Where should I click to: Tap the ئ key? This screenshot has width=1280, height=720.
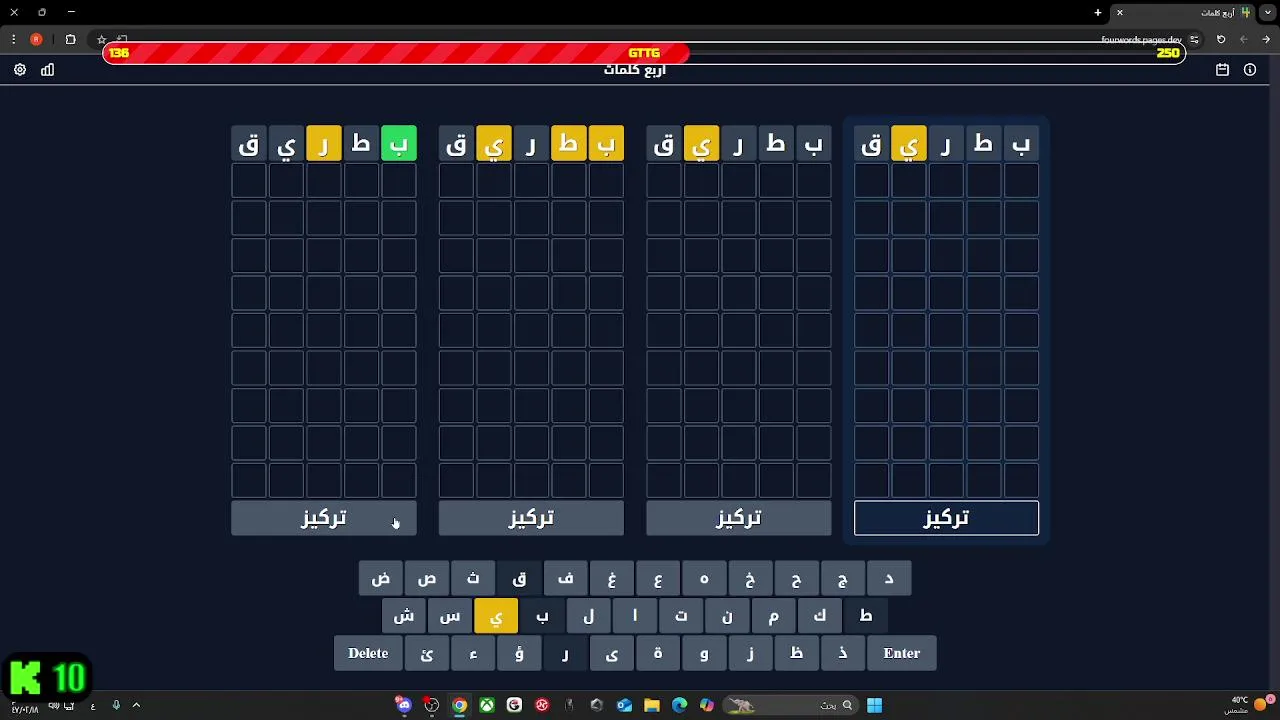pyautogui.click(x=427, y=653)
